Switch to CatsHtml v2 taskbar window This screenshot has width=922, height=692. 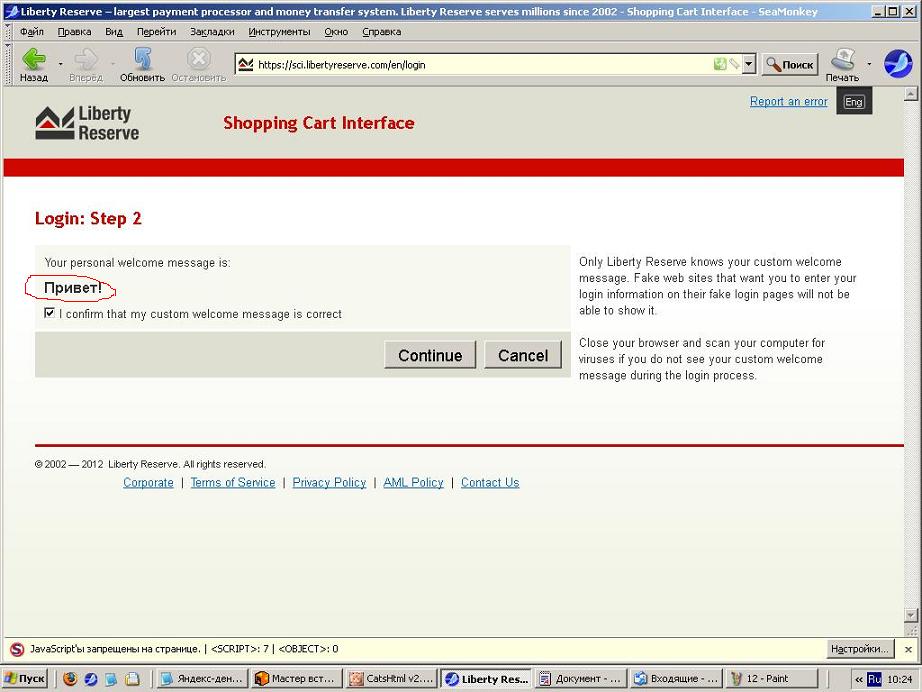click(x=392, y=679)
